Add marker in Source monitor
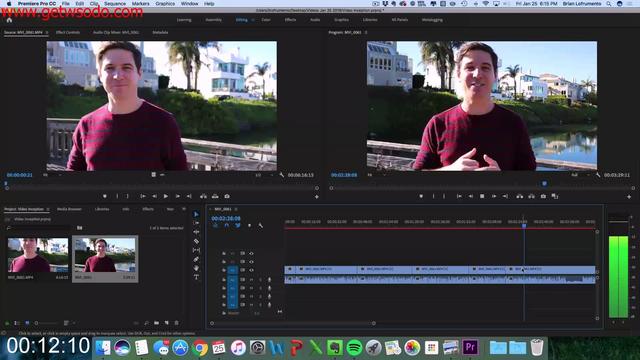 click(x=105, y=196)
